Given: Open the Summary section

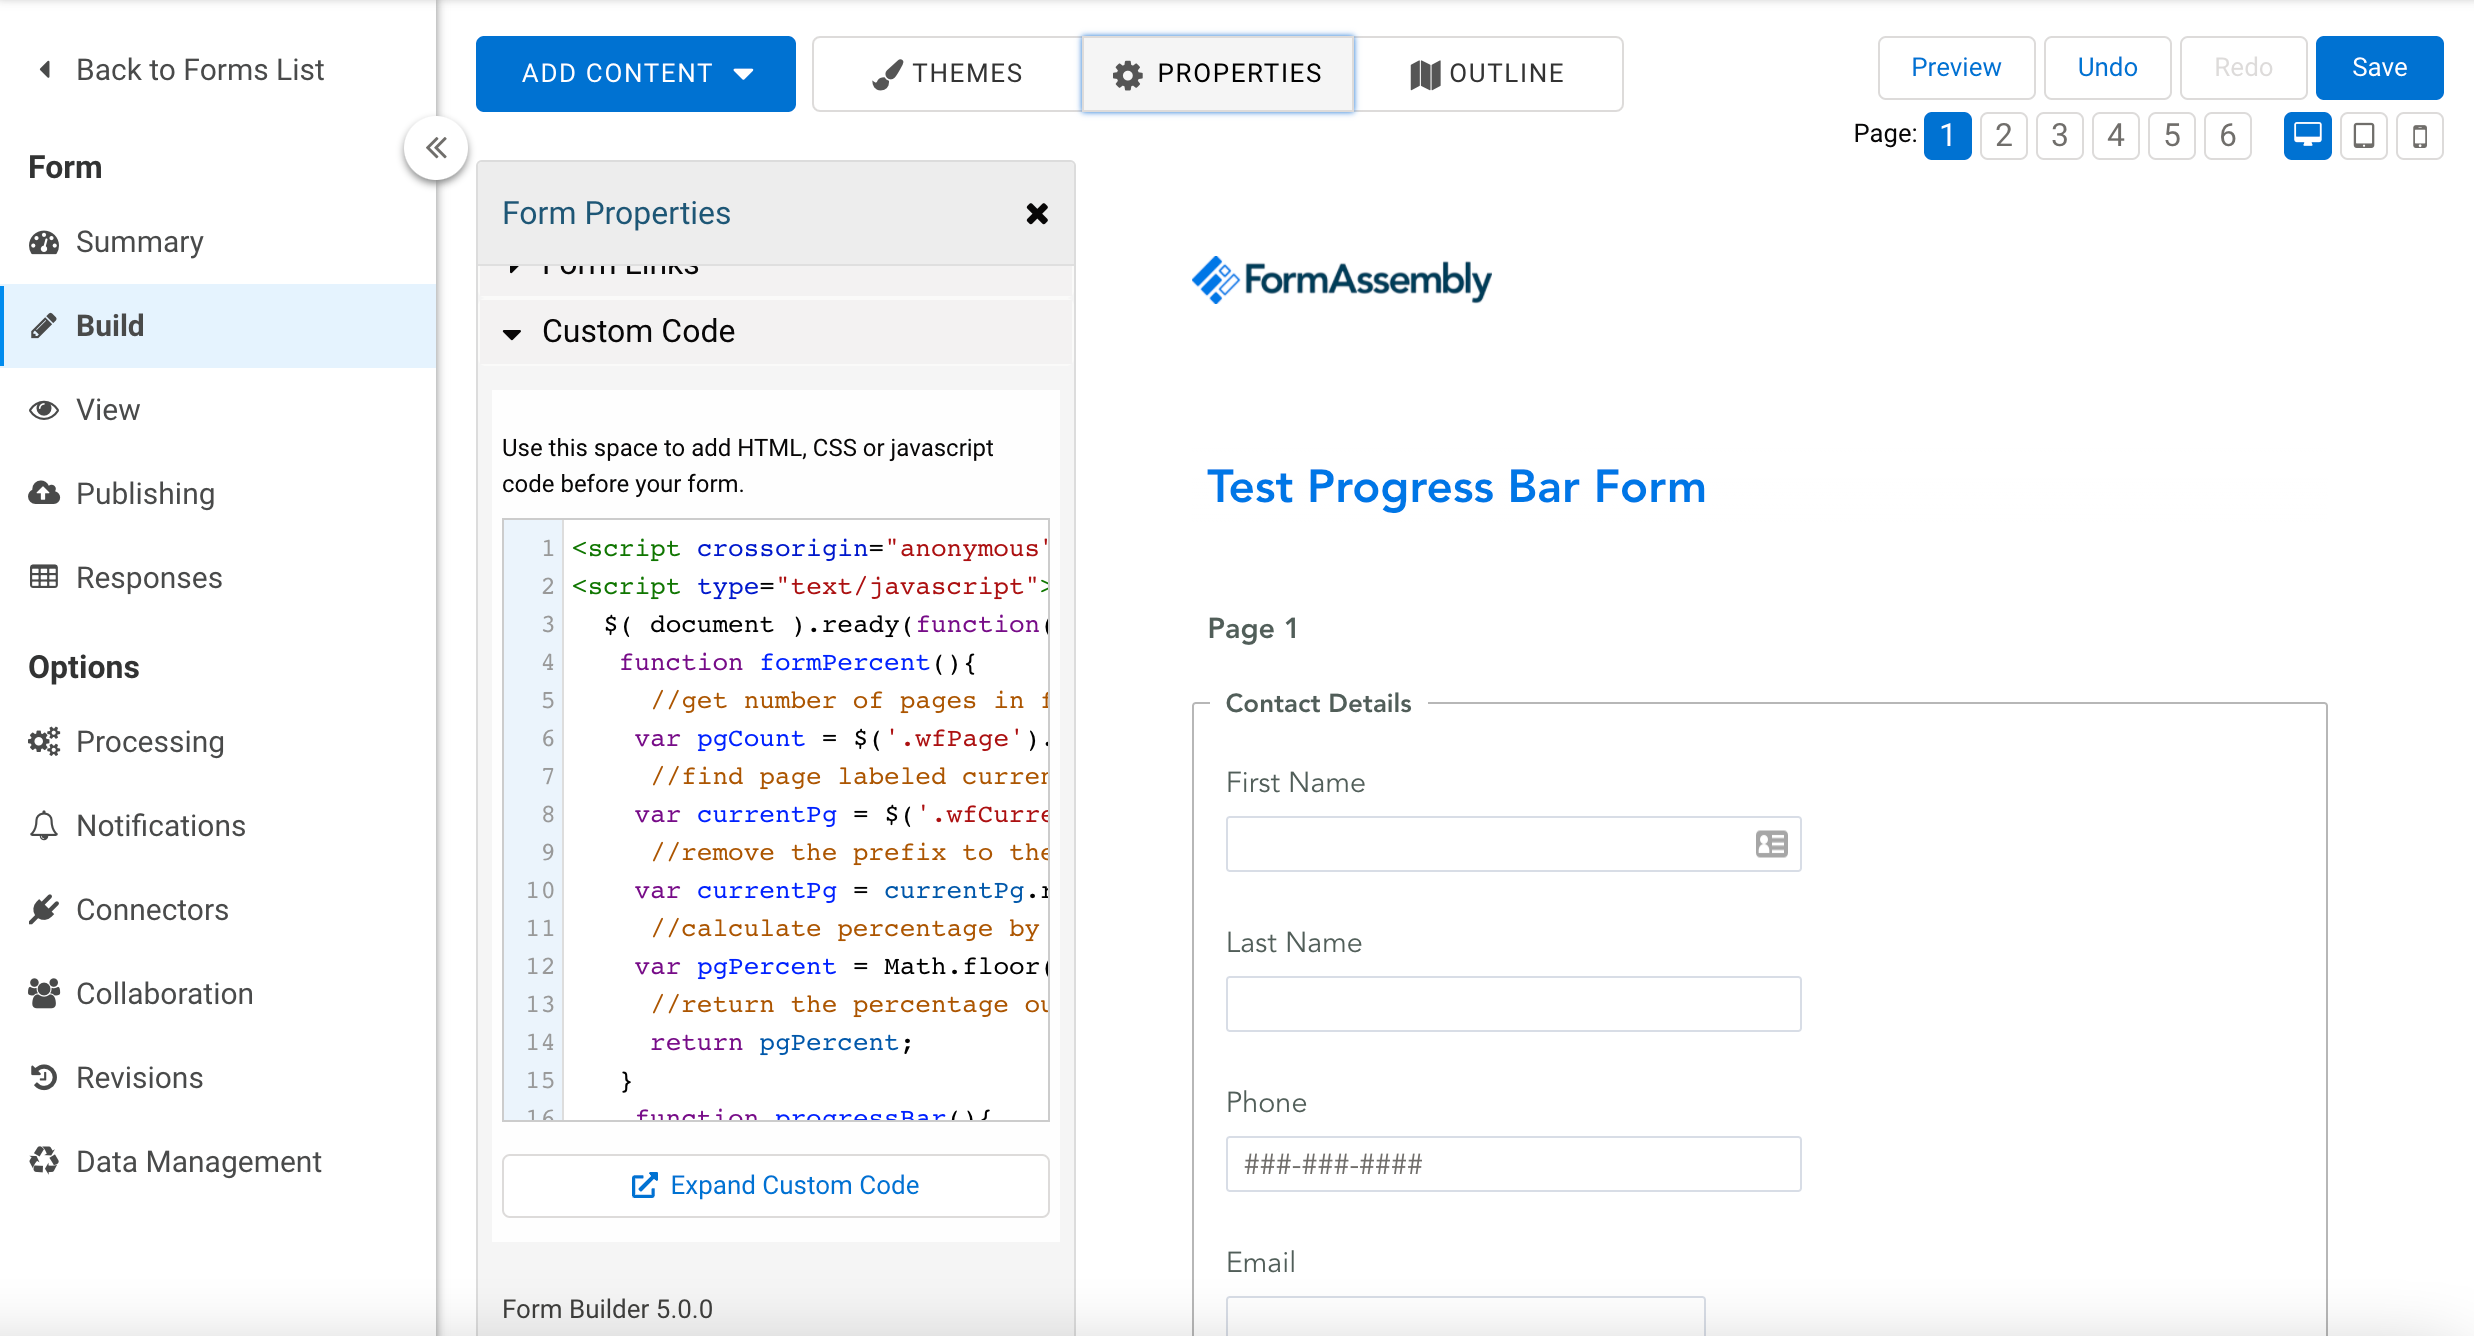Looking at the screenshot, I should [218, 242].
